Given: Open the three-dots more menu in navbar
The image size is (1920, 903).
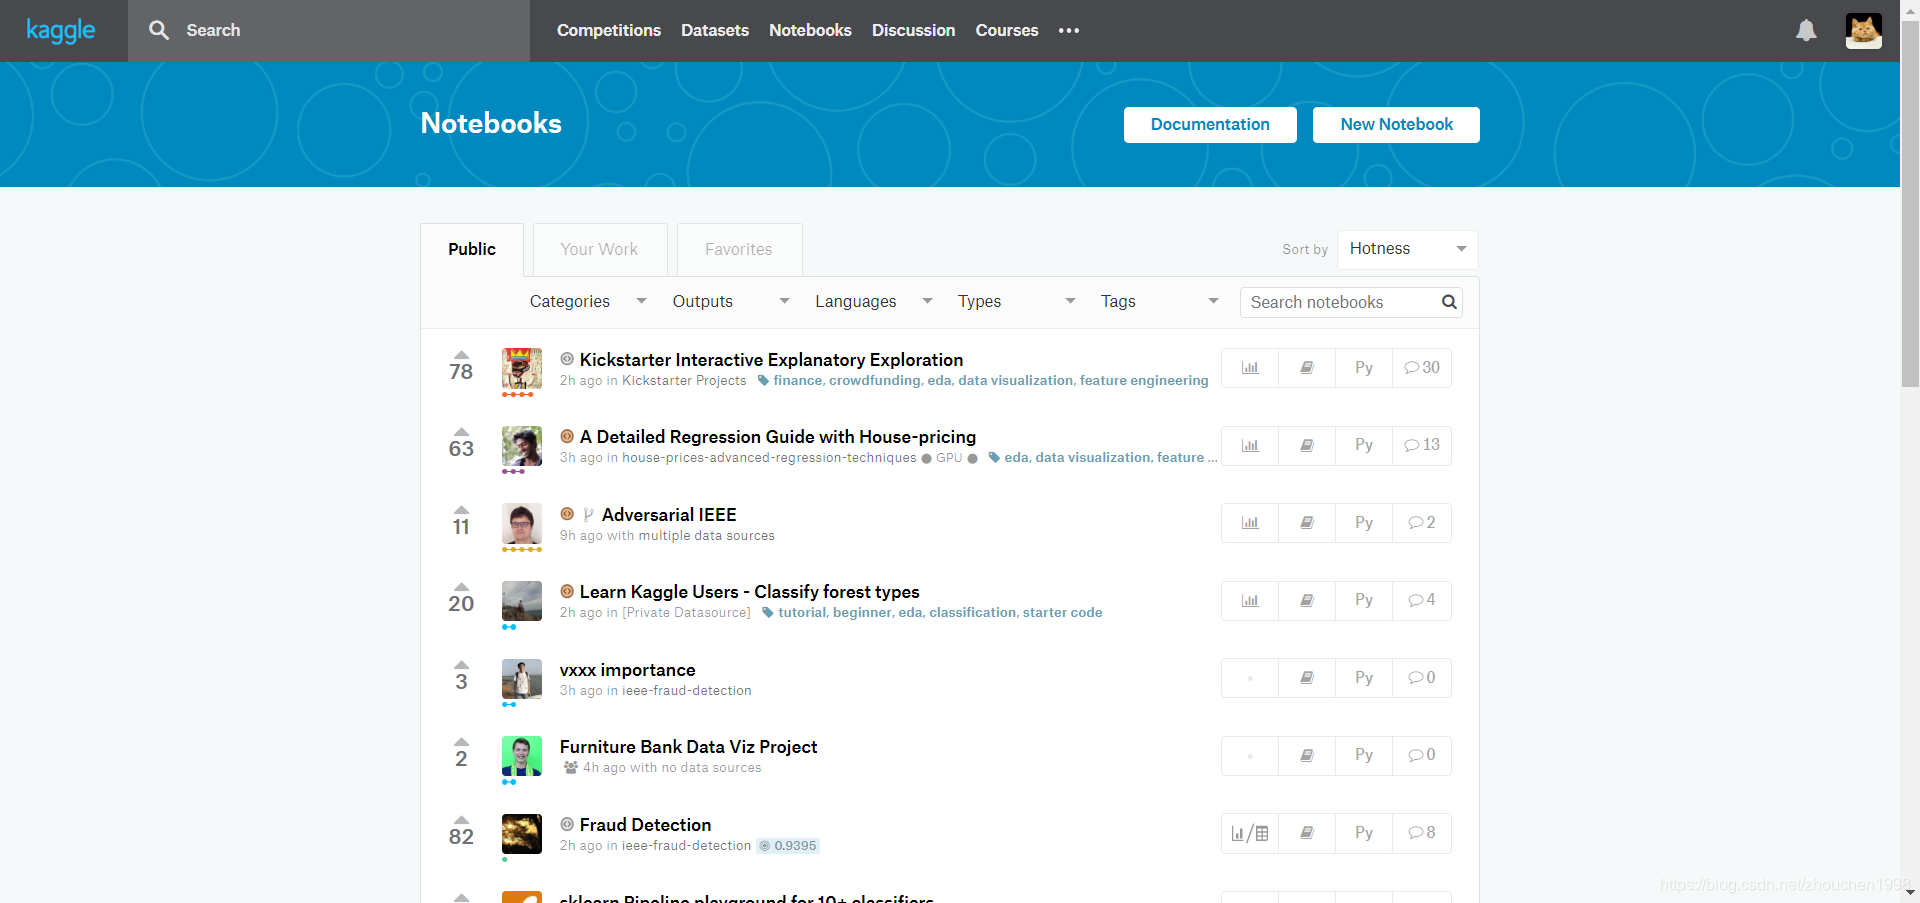Looking at the screenshot, I should pos(1069,30).
